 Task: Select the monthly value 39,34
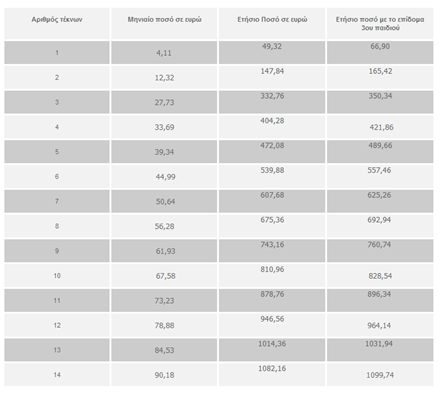pyautogui.click(x=164, y=152)
